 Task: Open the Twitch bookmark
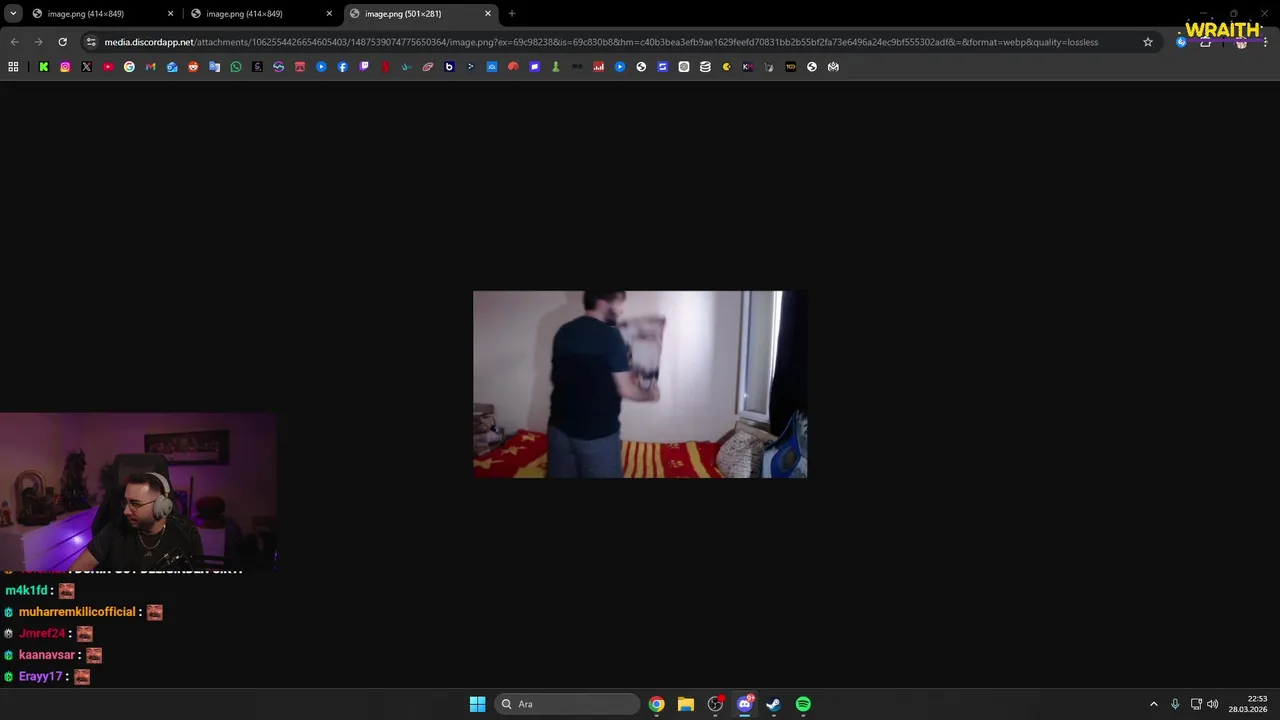(x=364, y=67)
